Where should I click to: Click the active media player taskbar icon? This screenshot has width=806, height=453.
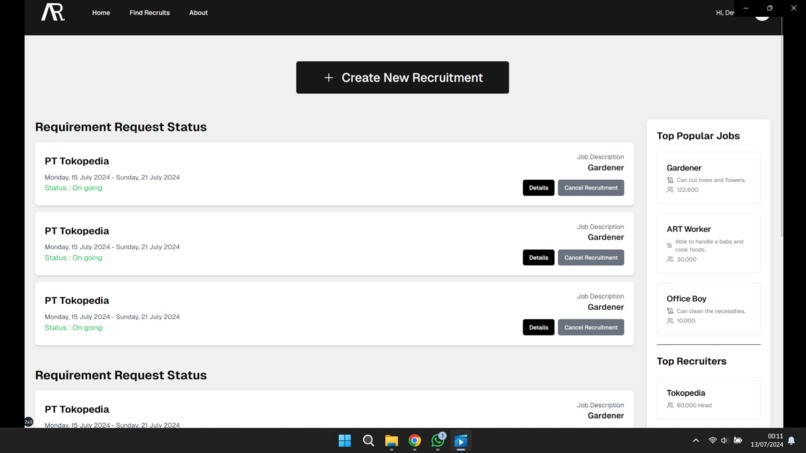[x=461, y=441]
